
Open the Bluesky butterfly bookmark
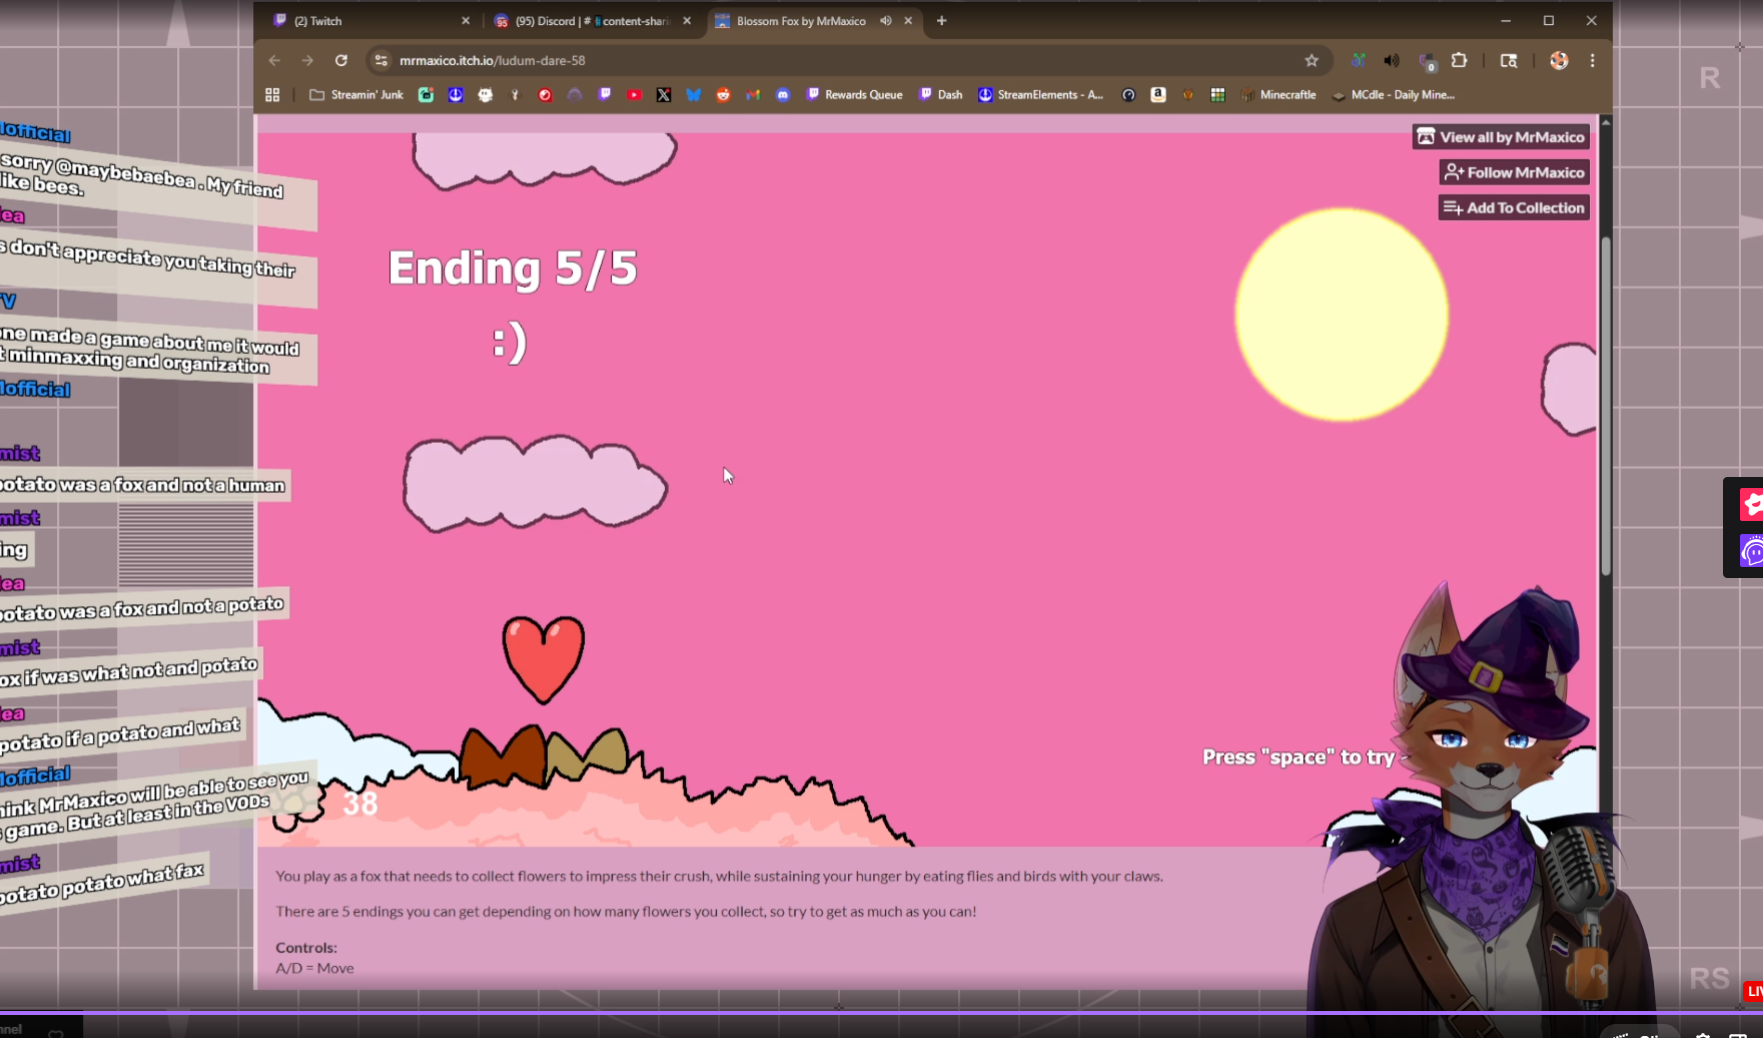[694, 95]
